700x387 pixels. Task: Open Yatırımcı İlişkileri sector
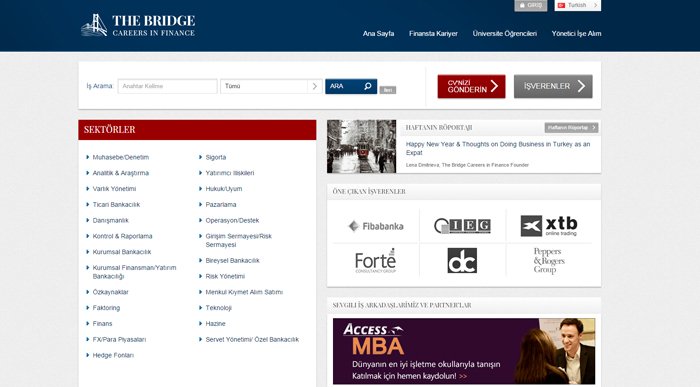coord(229,173)
